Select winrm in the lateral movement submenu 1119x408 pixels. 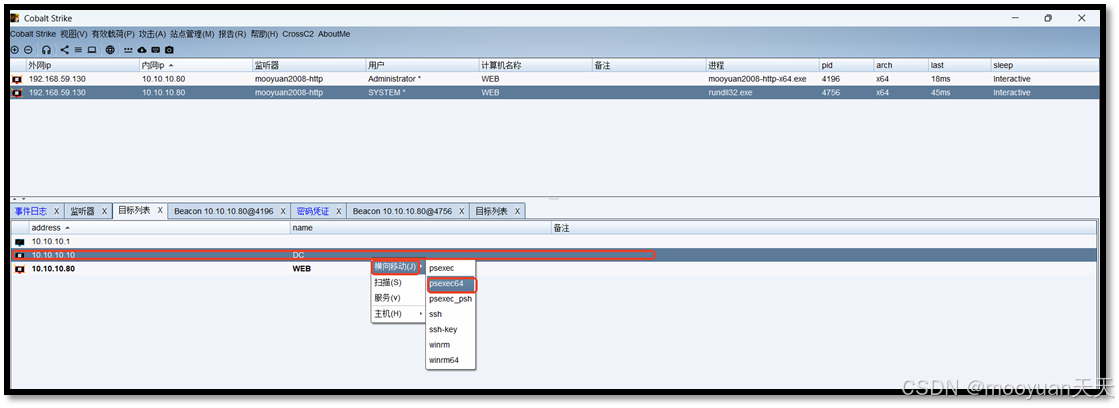pos(451,345)
